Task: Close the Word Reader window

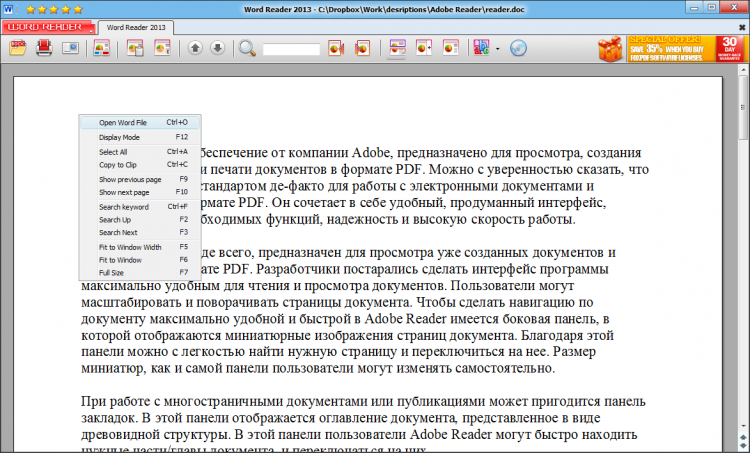Action: (x=734, y=8)
